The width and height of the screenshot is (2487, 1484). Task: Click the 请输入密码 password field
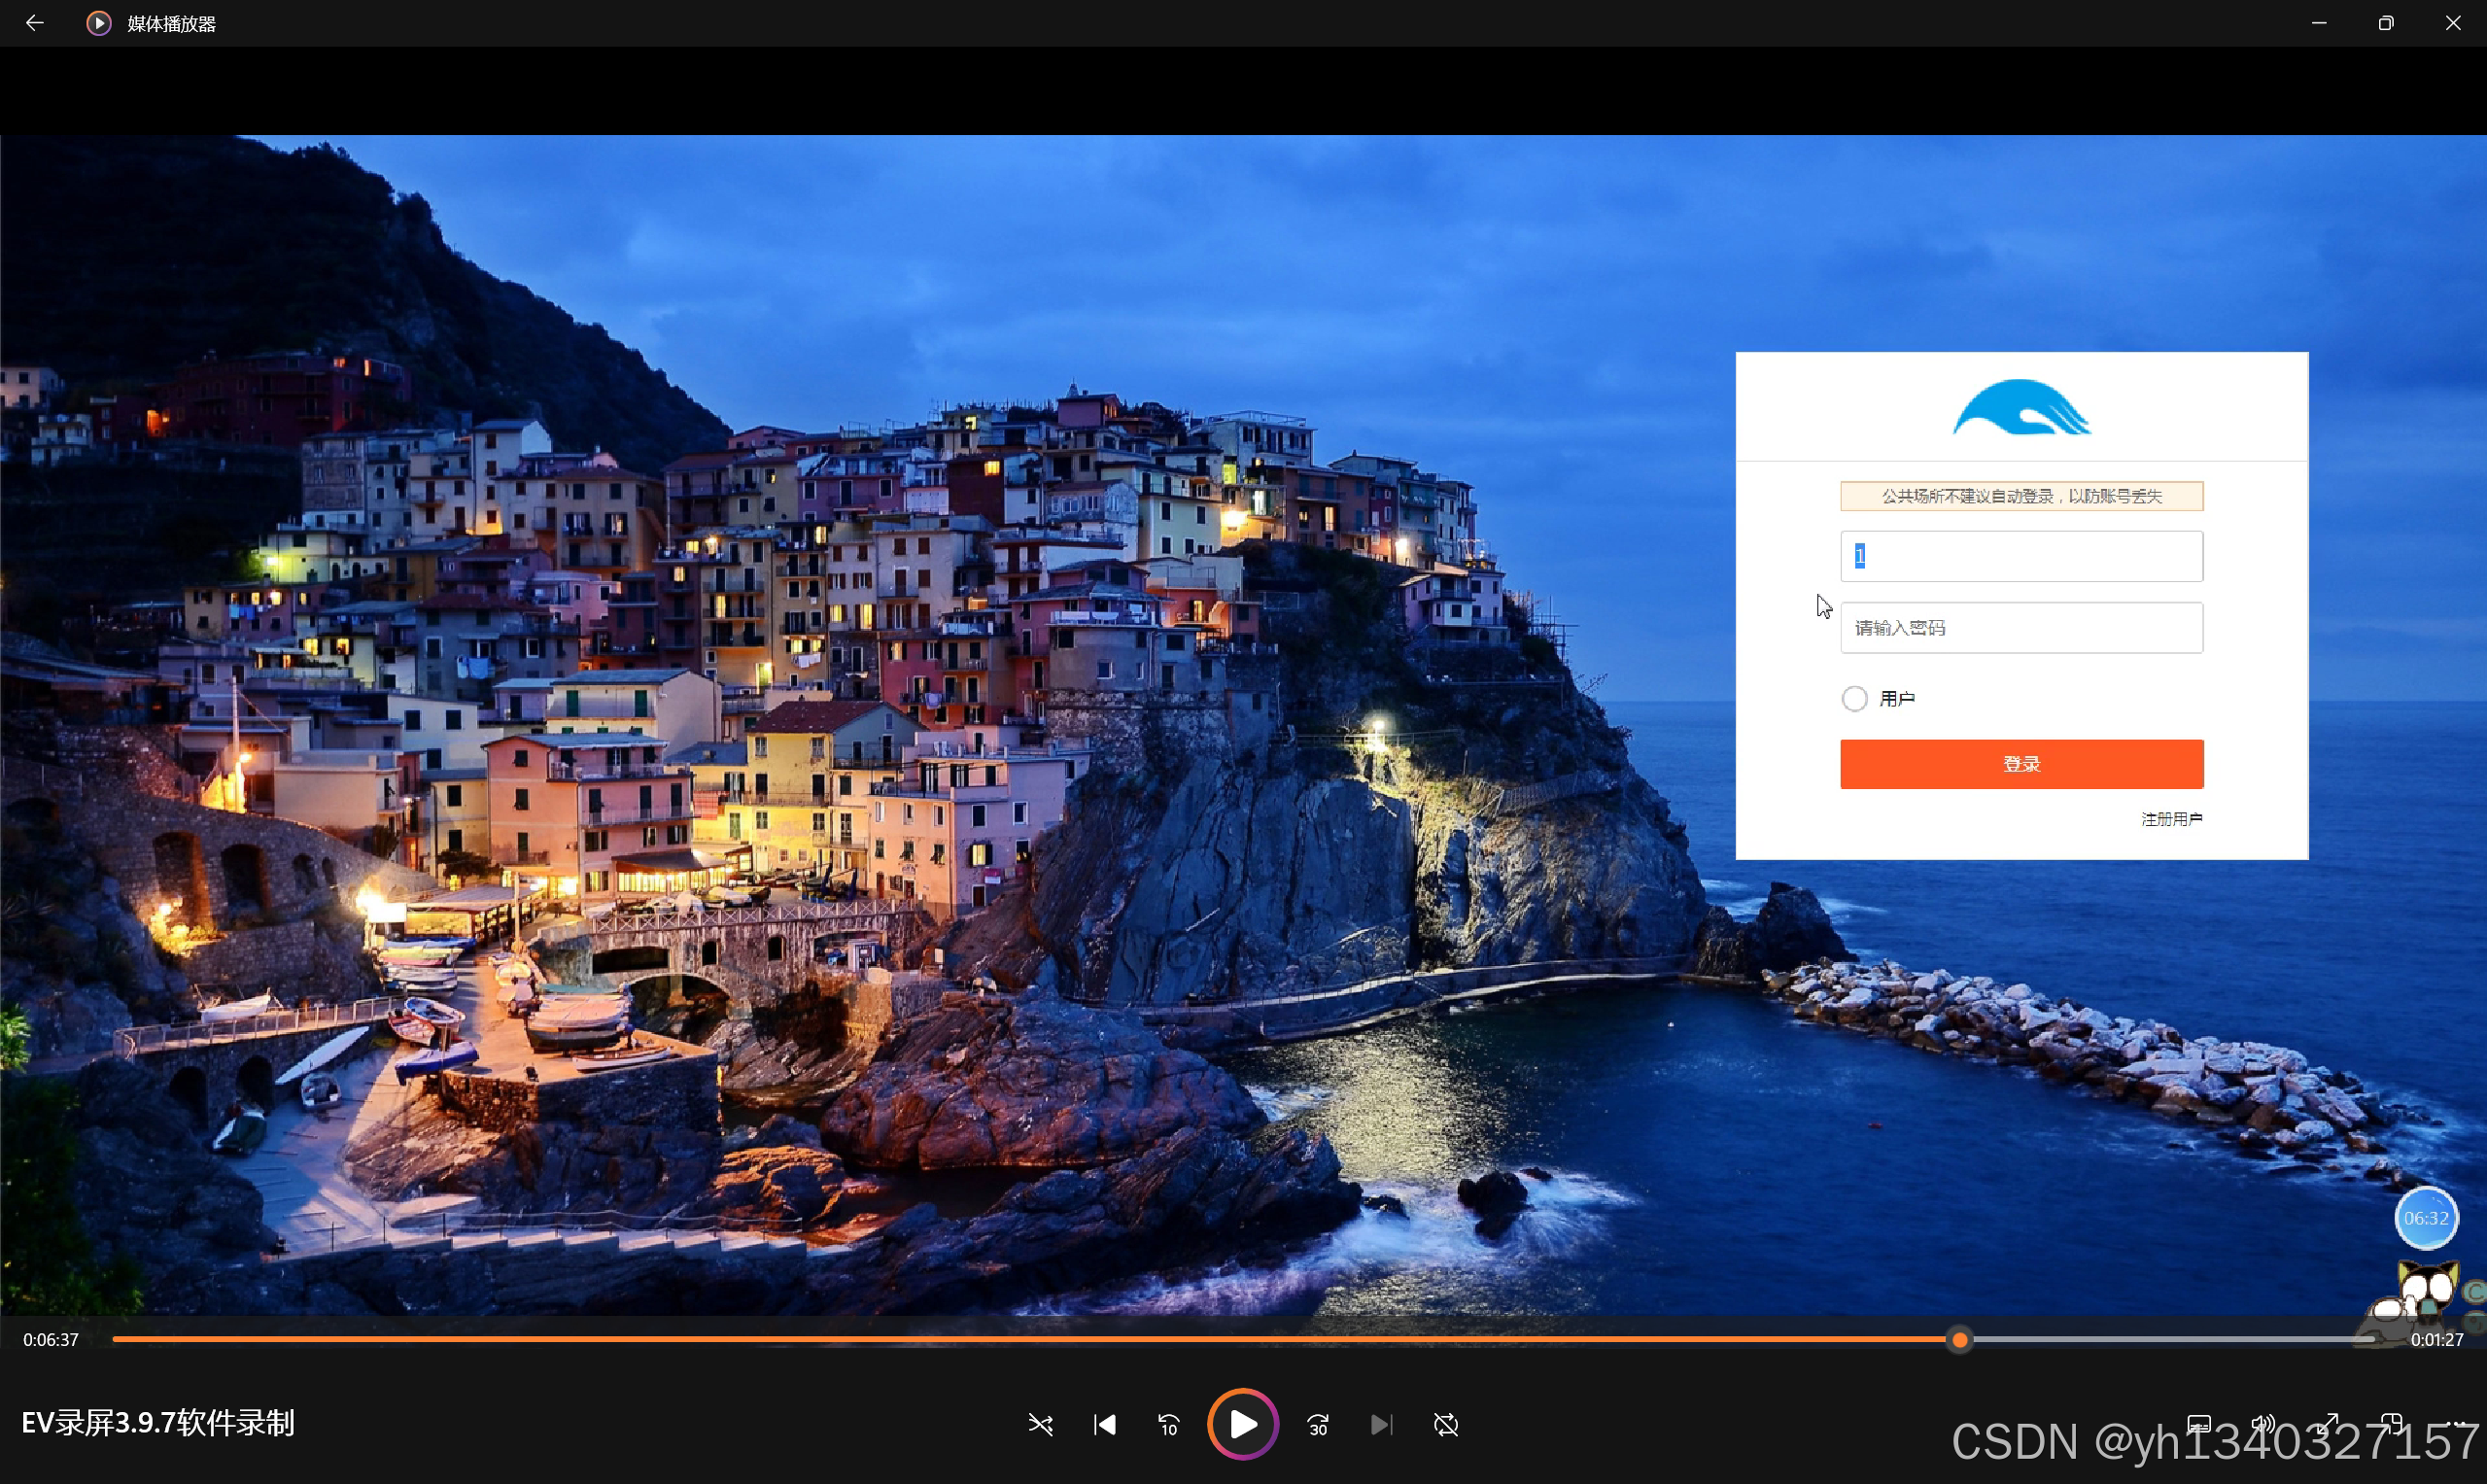coord(2021,628)
